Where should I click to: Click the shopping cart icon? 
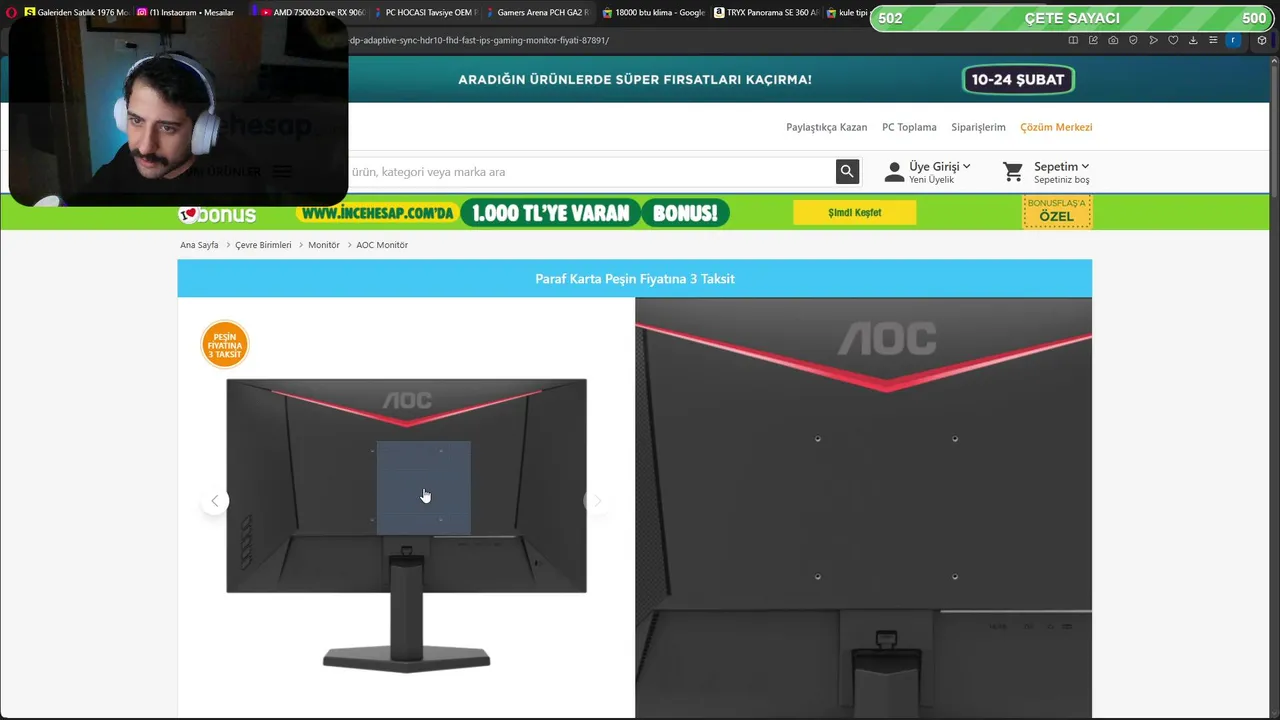[1013, 172]
